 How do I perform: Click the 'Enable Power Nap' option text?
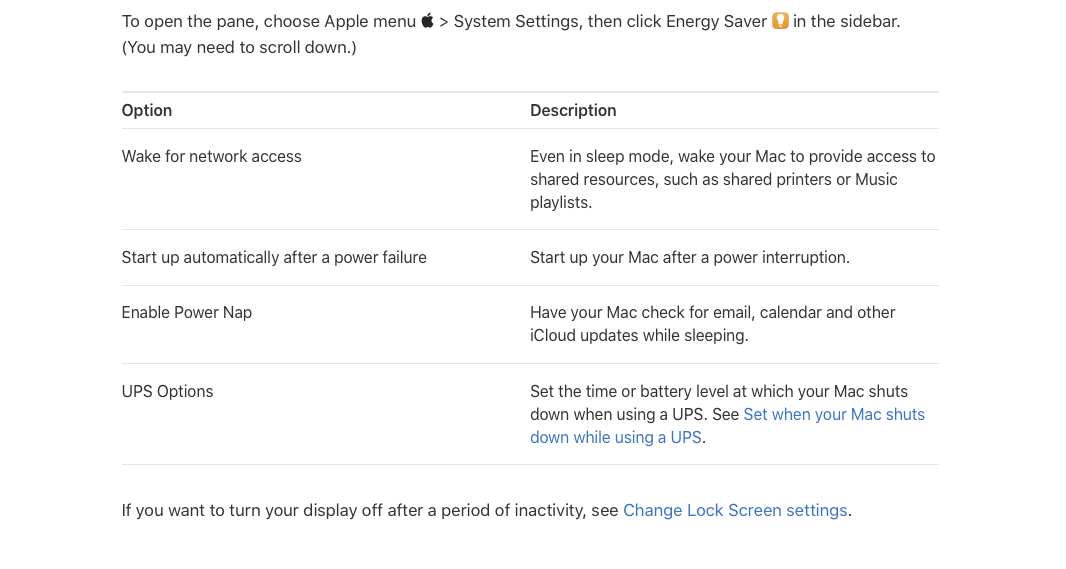click(187, 313)
